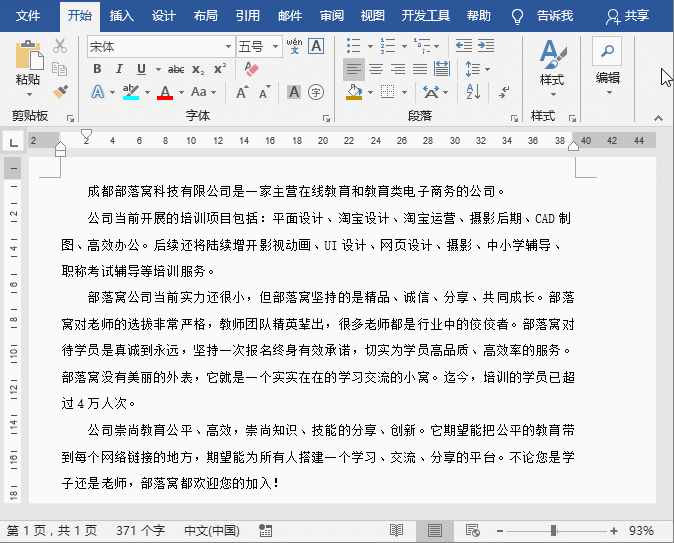Click the Cut scissors icon
The image size is (674, 543).
pos(60,46)
